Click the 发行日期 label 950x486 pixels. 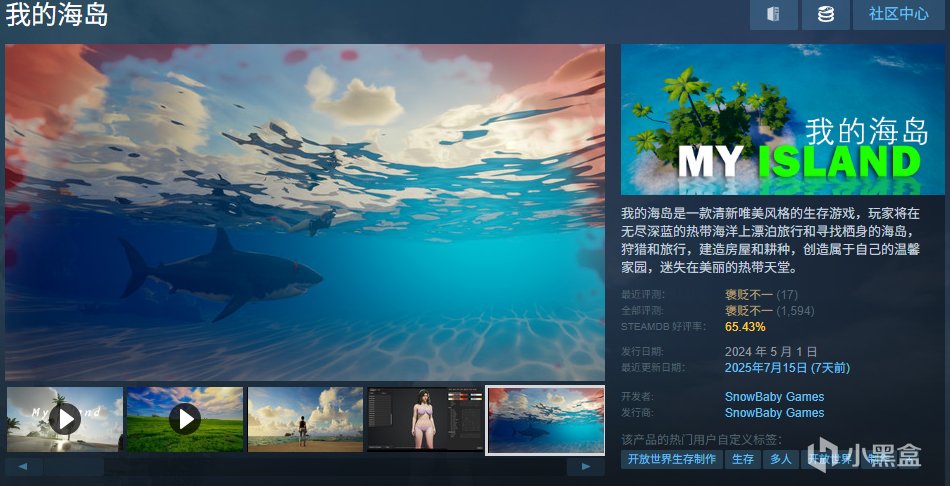tap(643, 351)
